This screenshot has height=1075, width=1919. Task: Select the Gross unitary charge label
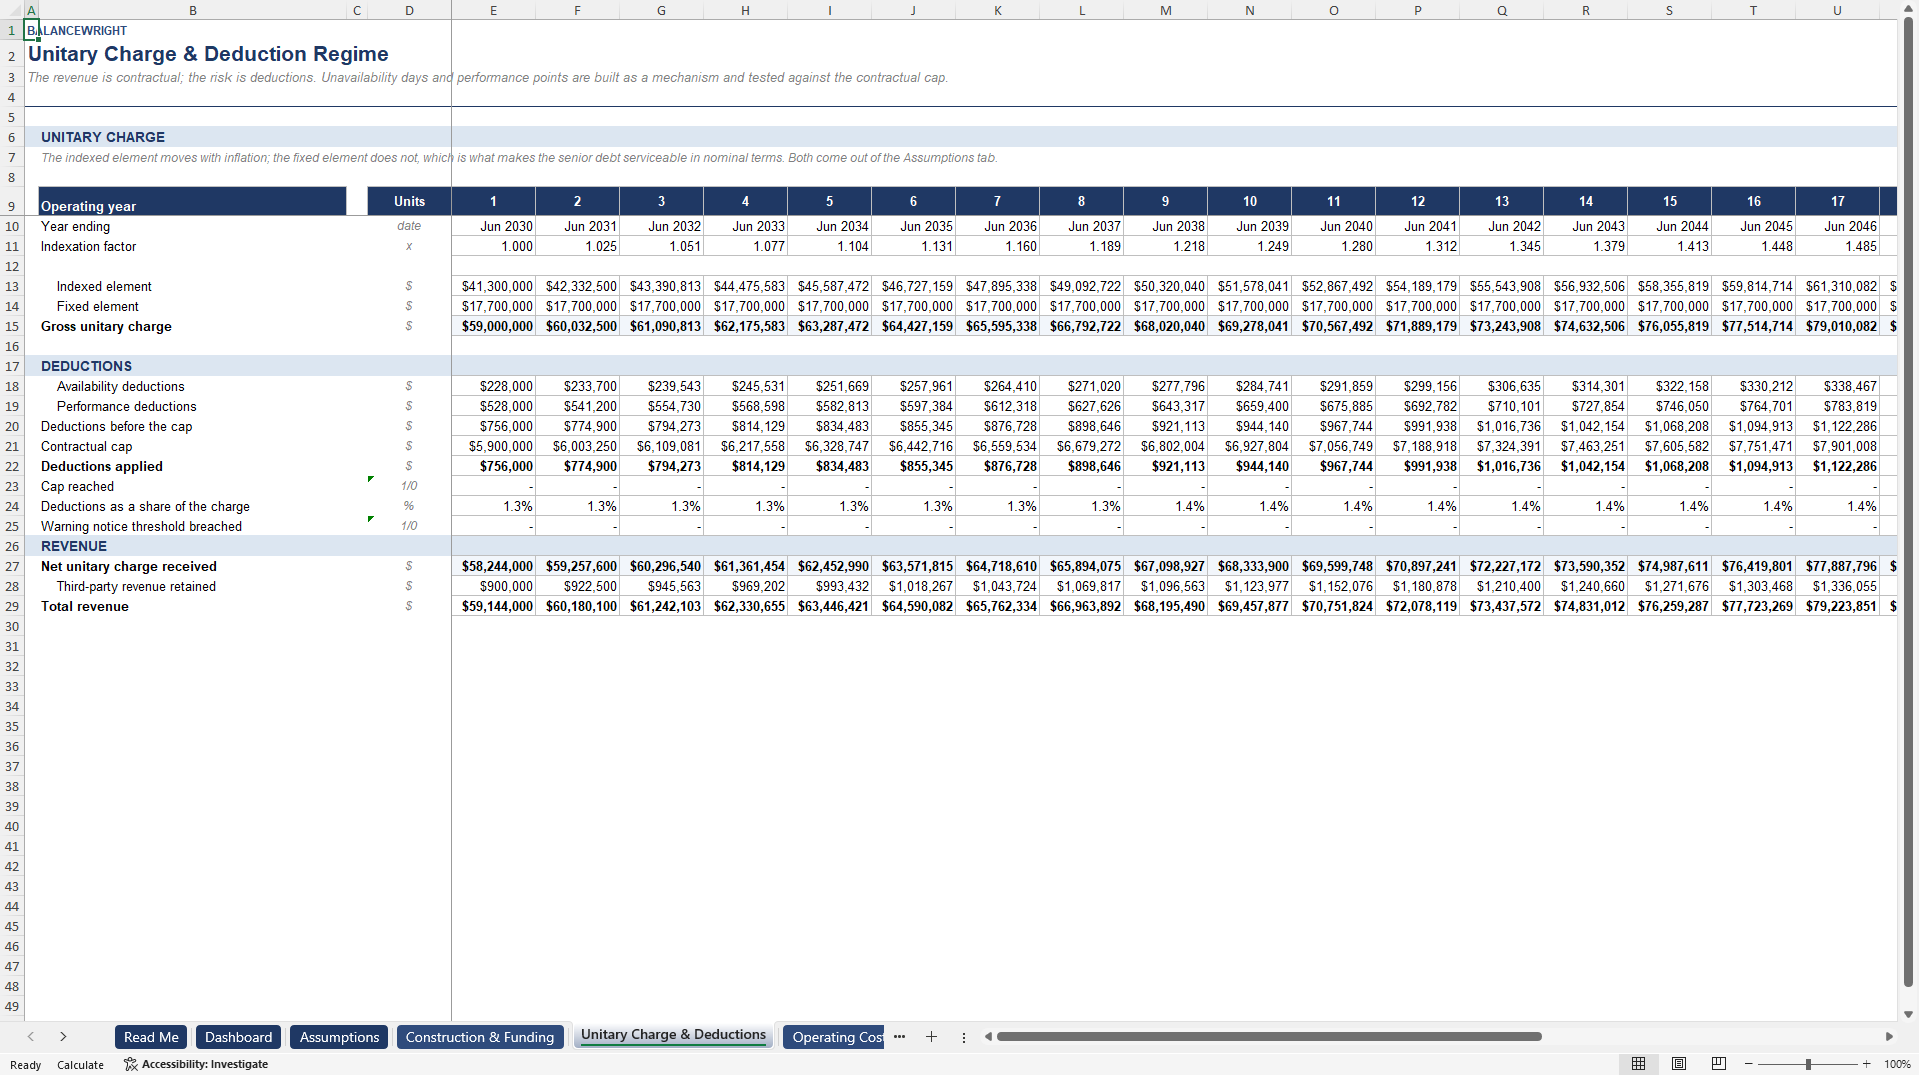click(x=106, y=326)
